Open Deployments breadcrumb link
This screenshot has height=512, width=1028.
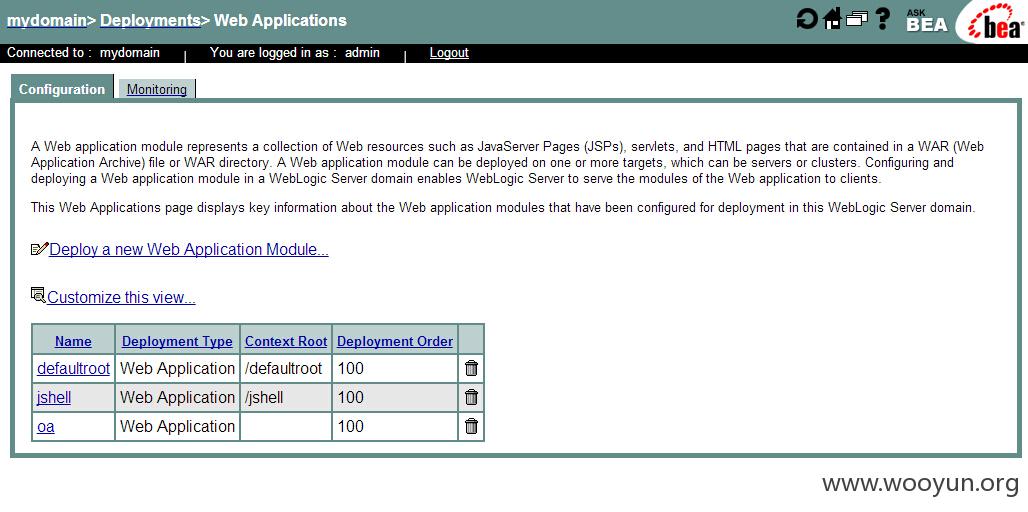(x=150, y=20)
